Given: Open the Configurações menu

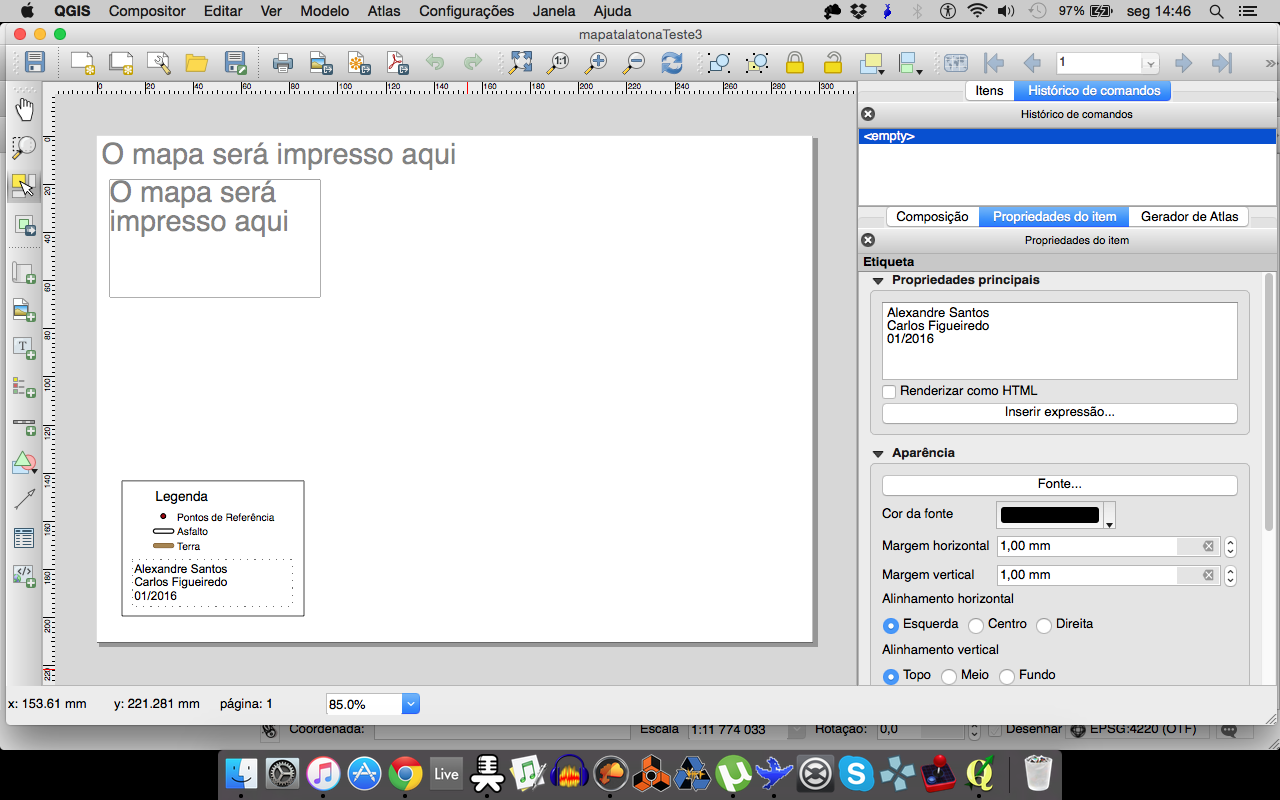Looking at the screenshot, I should coord(466,11).
